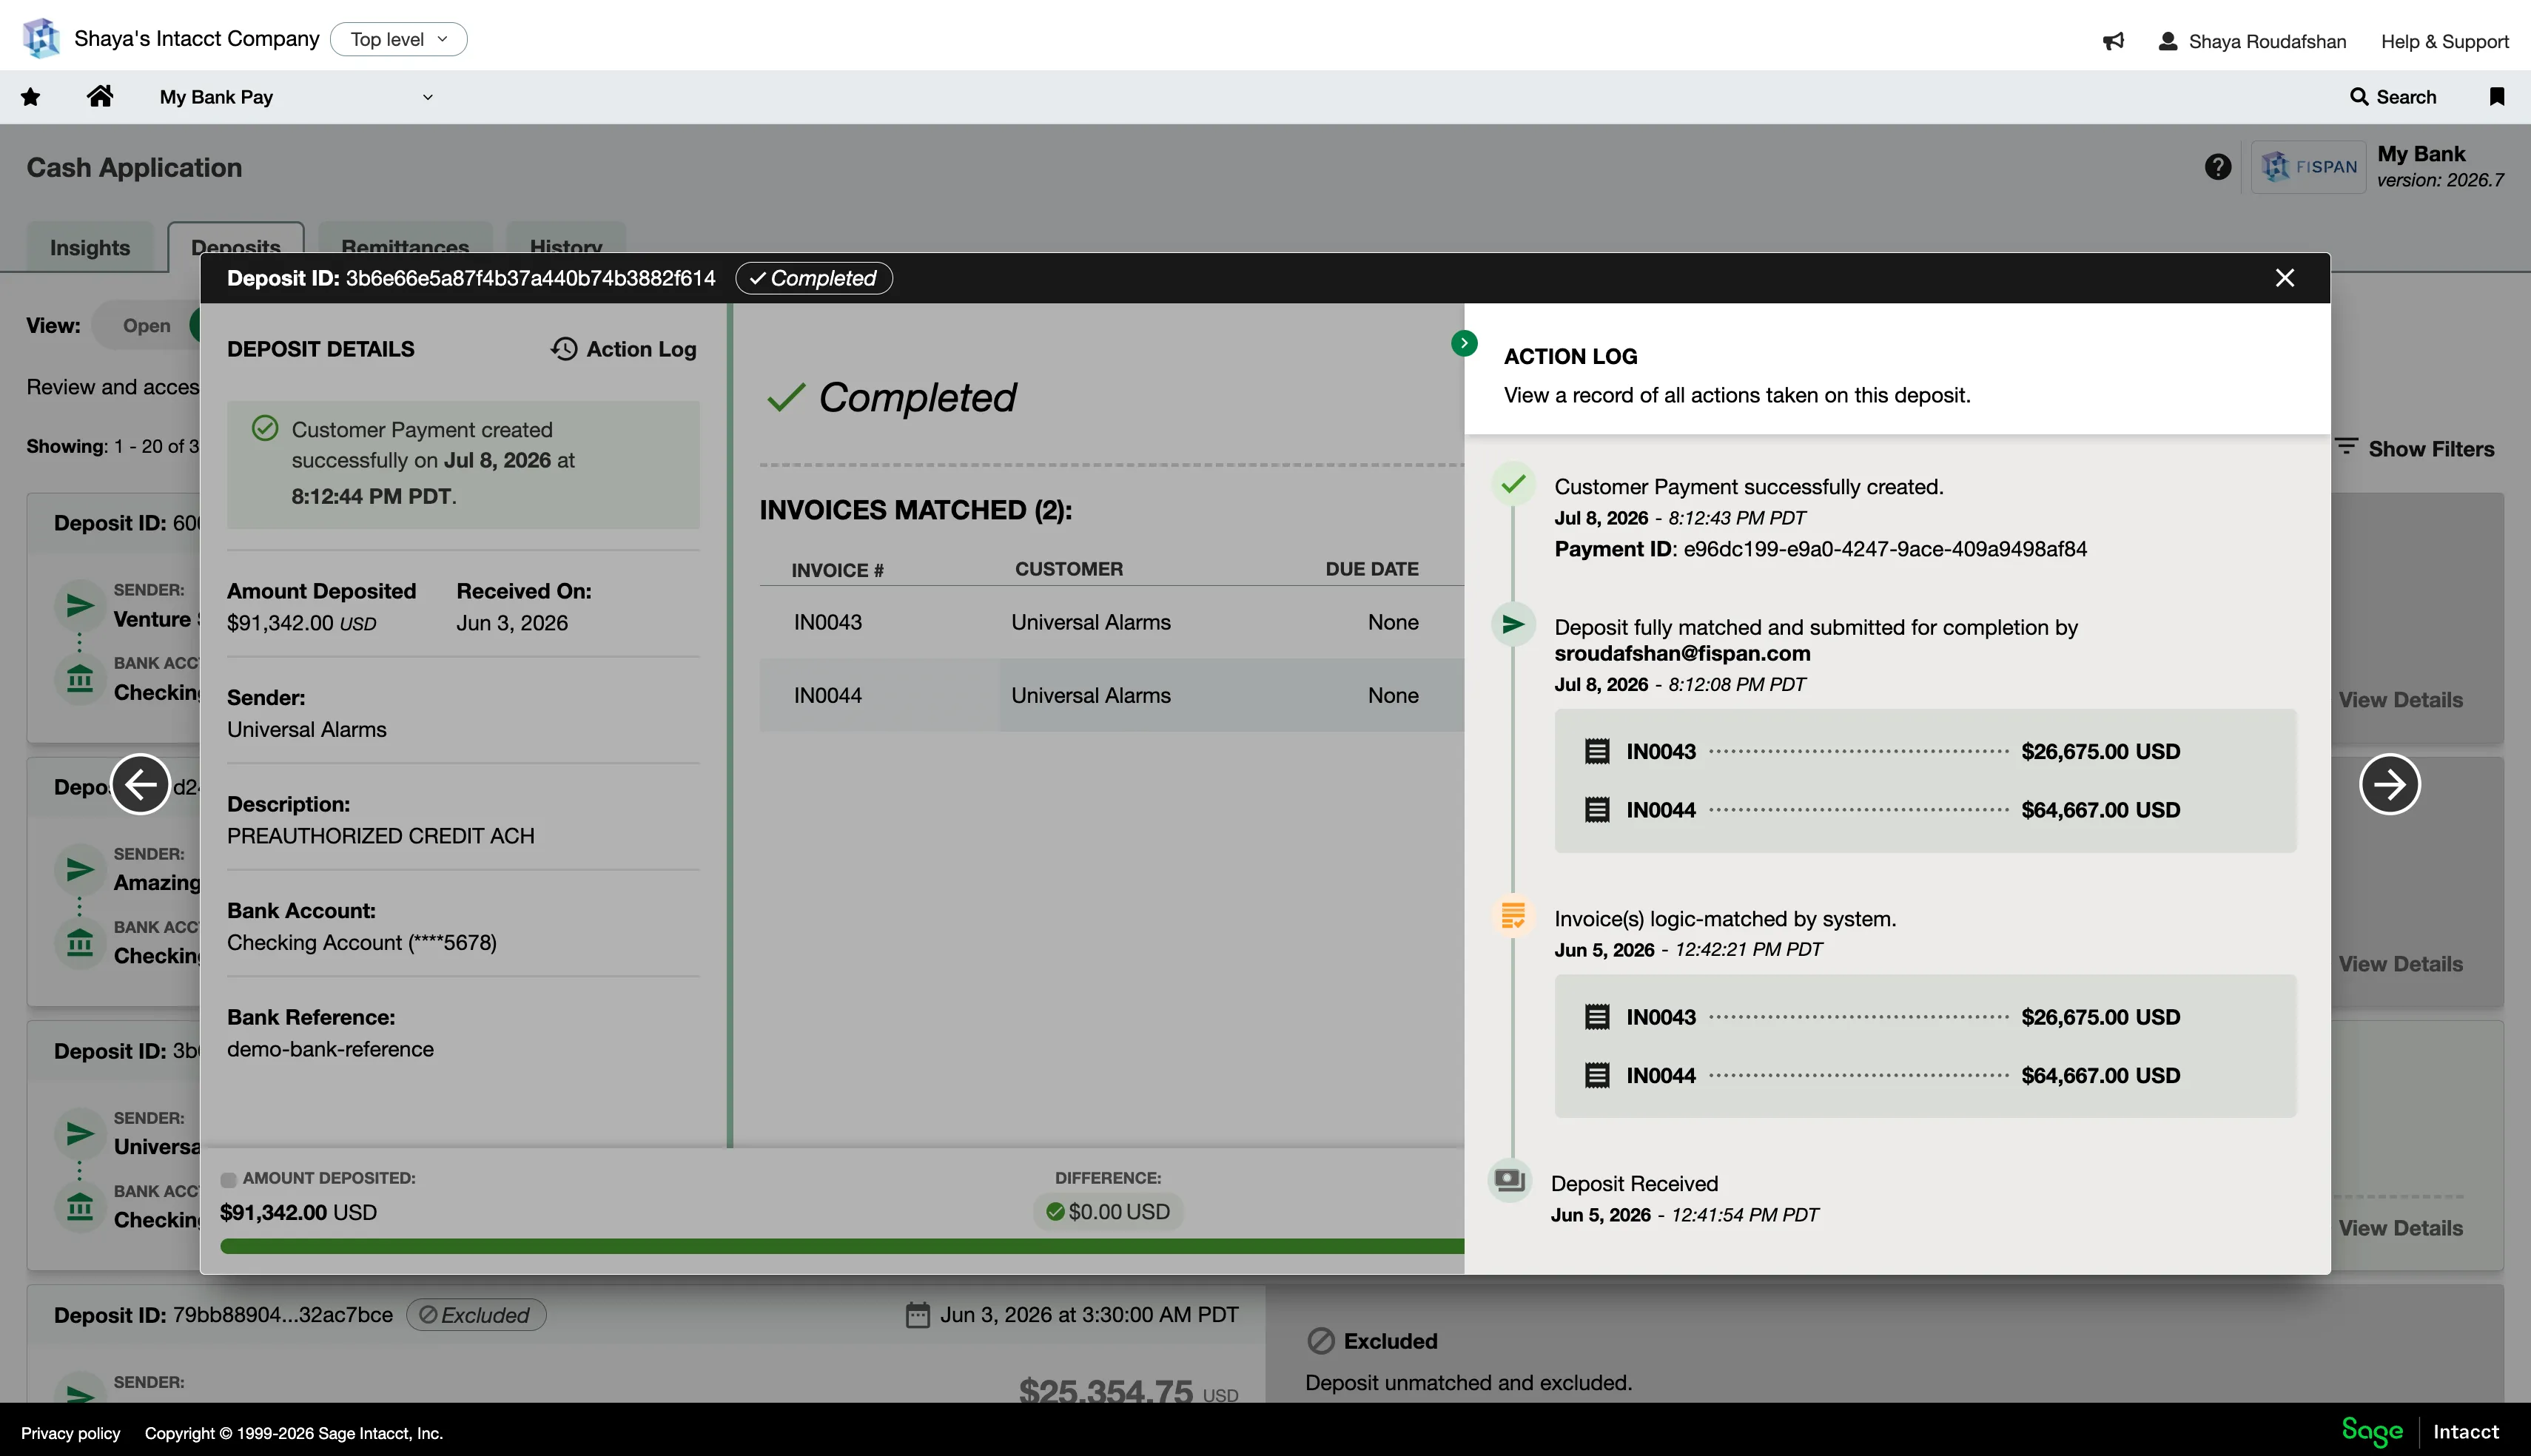Click the Payment ID value in action log

point(1885,549)
